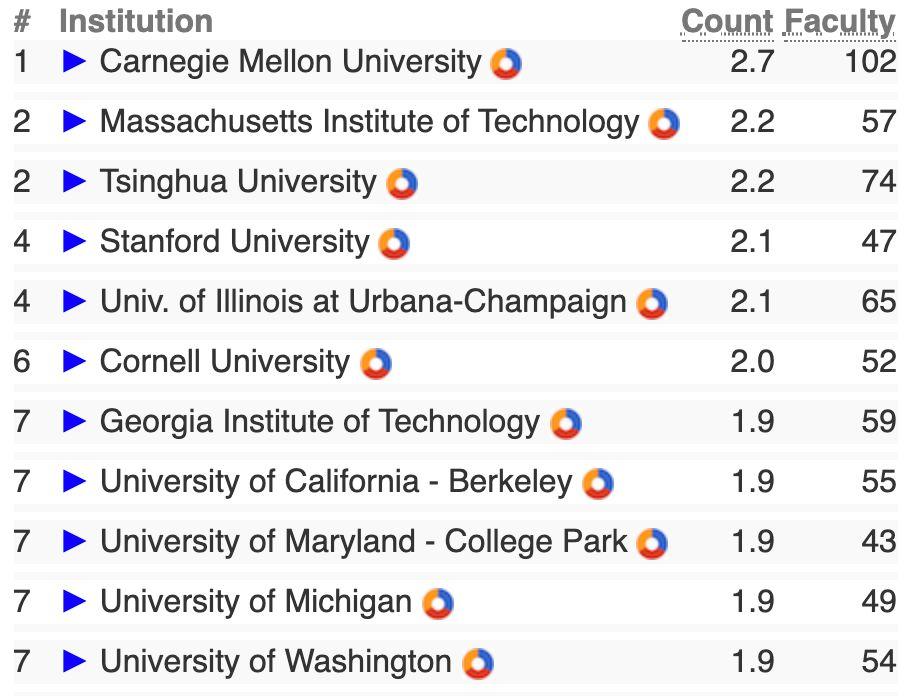The width and height of the screenshot is (916, 696).
Task: Expand Stanford University faculty triangle
Action: coord(74,242)
